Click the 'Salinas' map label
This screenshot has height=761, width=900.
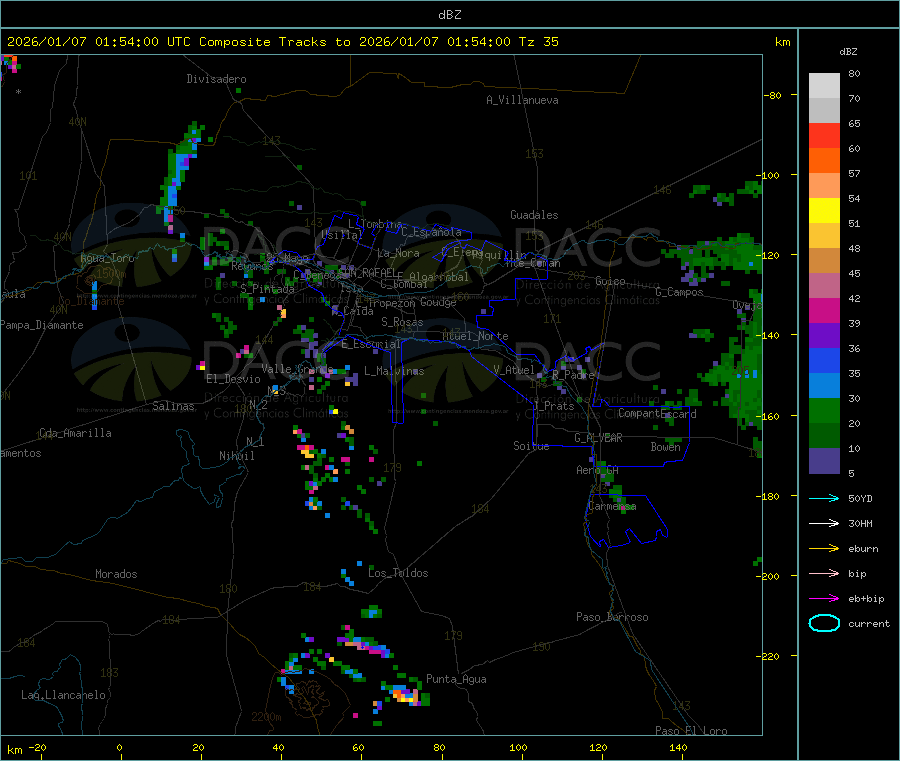173,406
